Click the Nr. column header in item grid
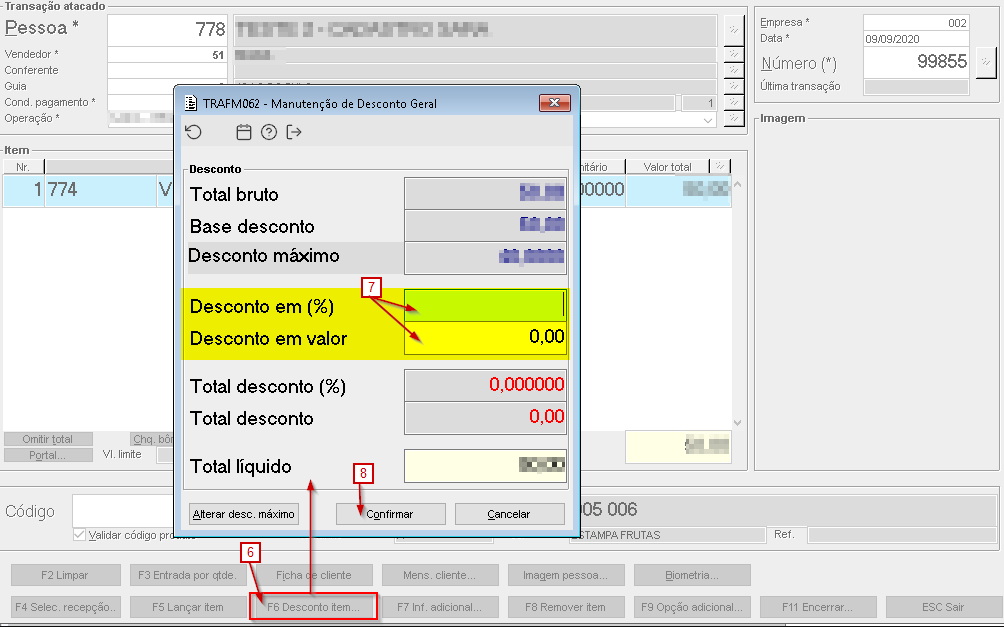The width and height of the screenshot is (1004, 627). click(x=23, y=167)
